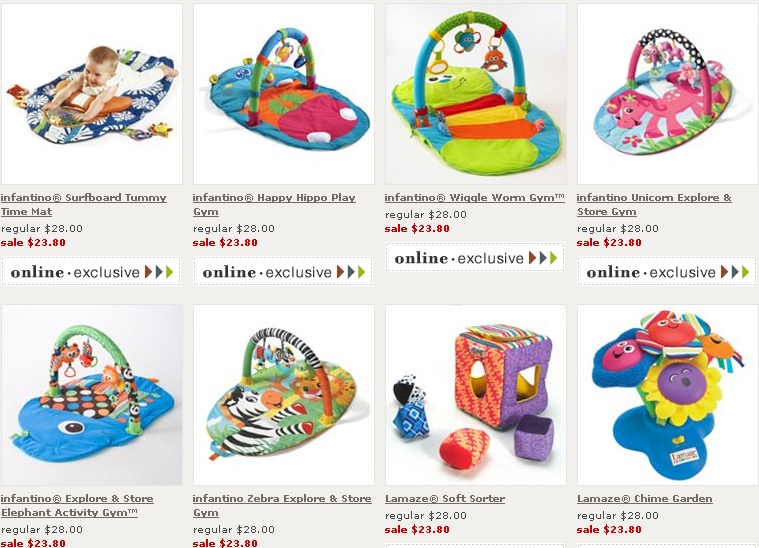Click online exclusive badge under Wiggle Worm Gym
This screenshot has height=548, width=759.
coord(475,258)
